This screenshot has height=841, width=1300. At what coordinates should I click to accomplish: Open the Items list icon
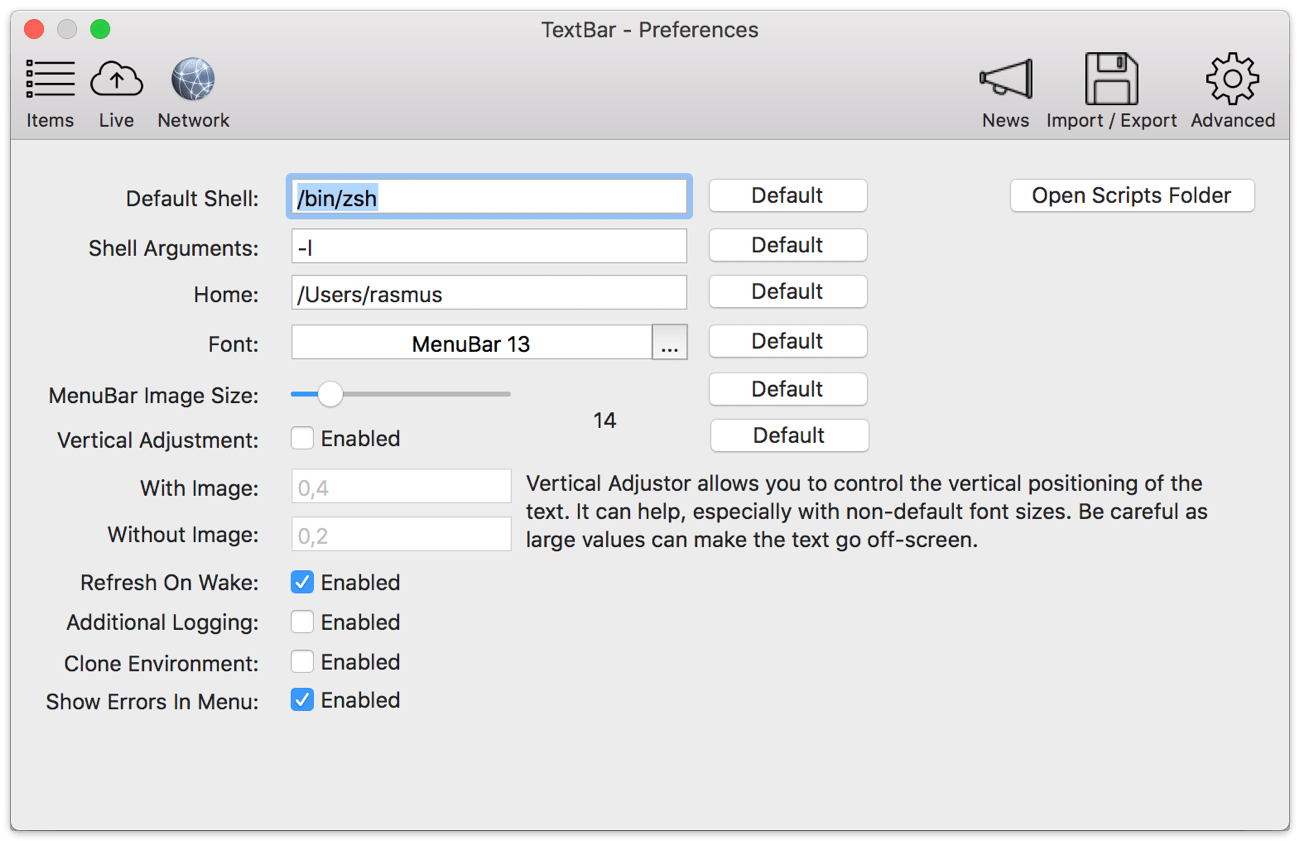point(50,80)
